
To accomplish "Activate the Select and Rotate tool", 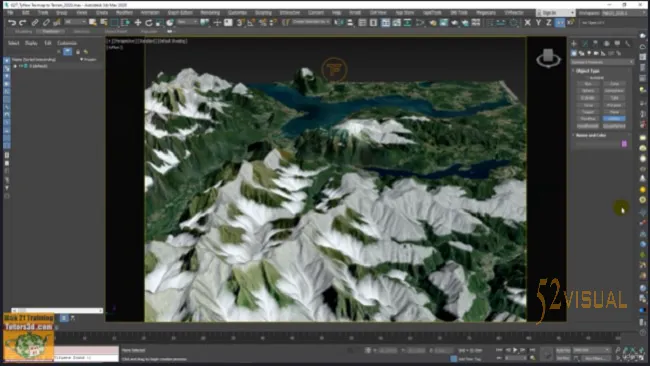I will coord(148,22).
